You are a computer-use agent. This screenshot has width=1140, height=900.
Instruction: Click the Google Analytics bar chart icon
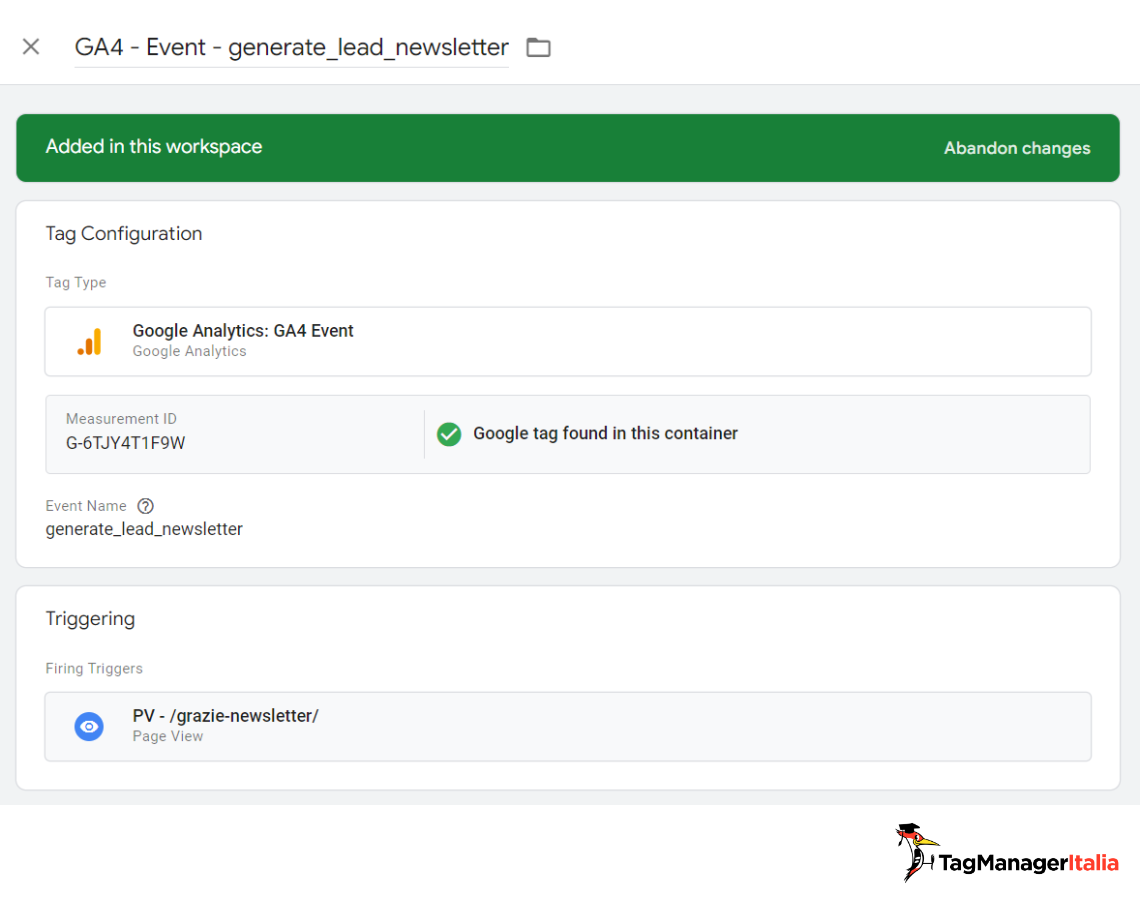(x=89, y=342)
